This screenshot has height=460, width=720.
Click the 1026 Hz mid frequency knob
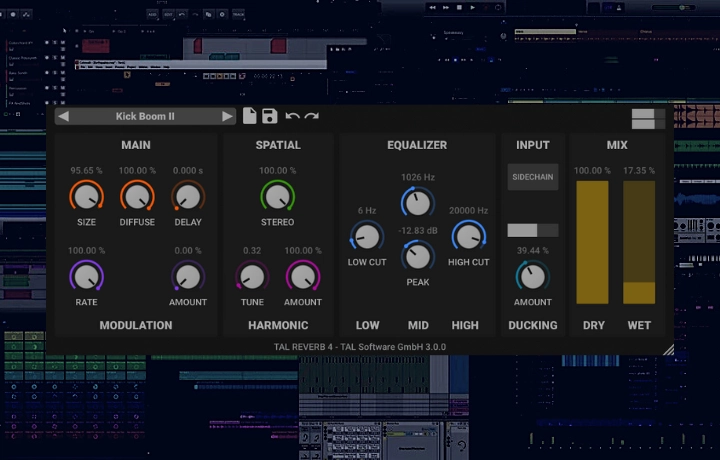(x=417, y=202)
